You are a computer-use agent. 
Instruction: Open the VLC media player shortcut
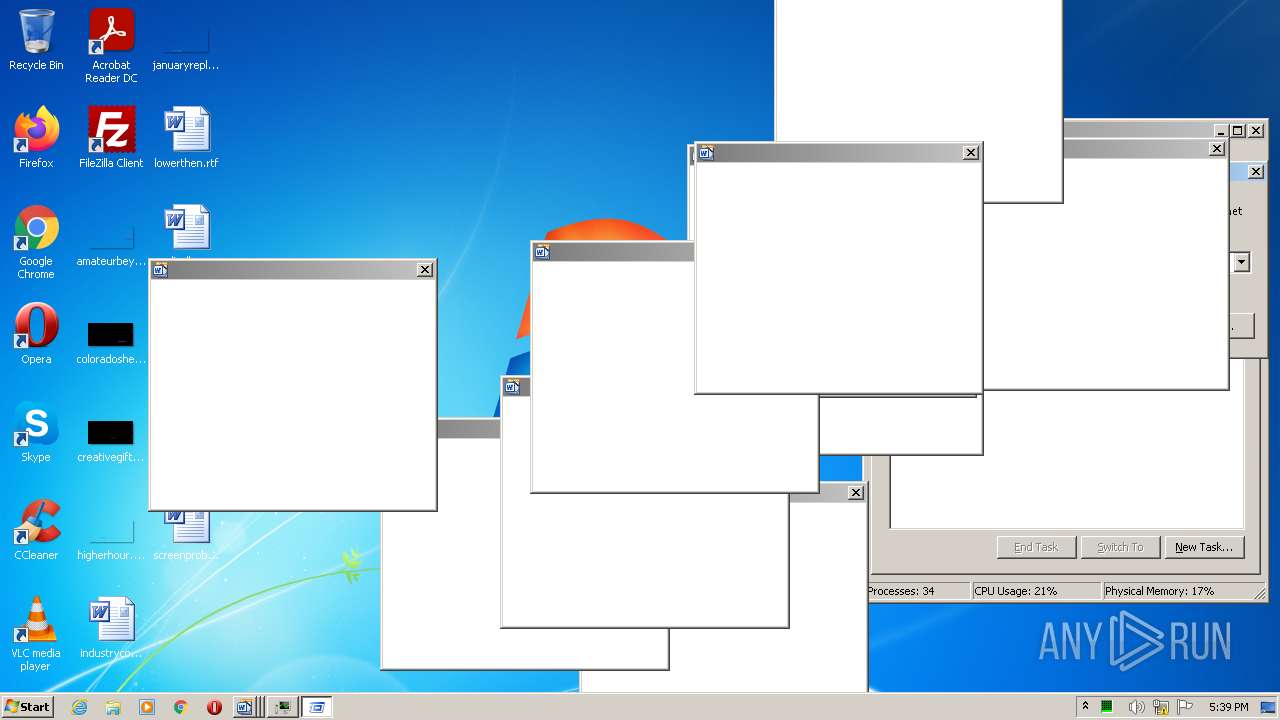click(36, 634)
